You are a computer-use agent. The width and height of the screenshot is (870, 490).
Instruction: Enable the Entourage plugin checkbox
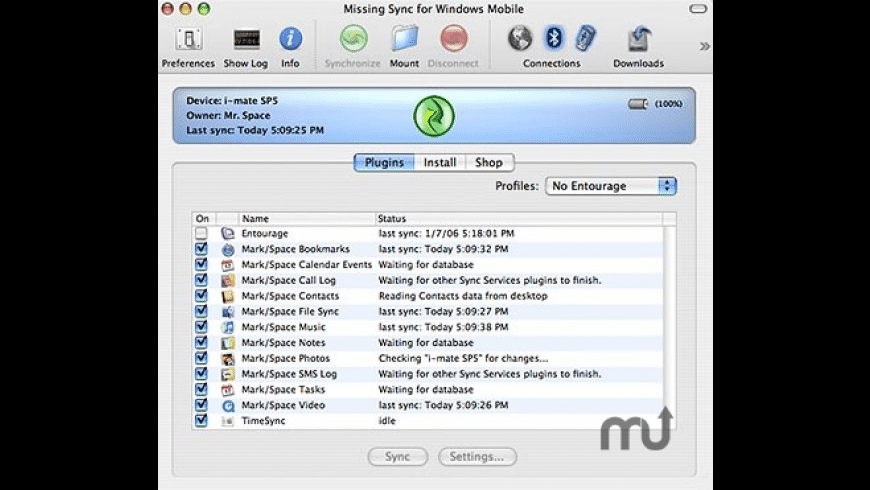[201, 234]
